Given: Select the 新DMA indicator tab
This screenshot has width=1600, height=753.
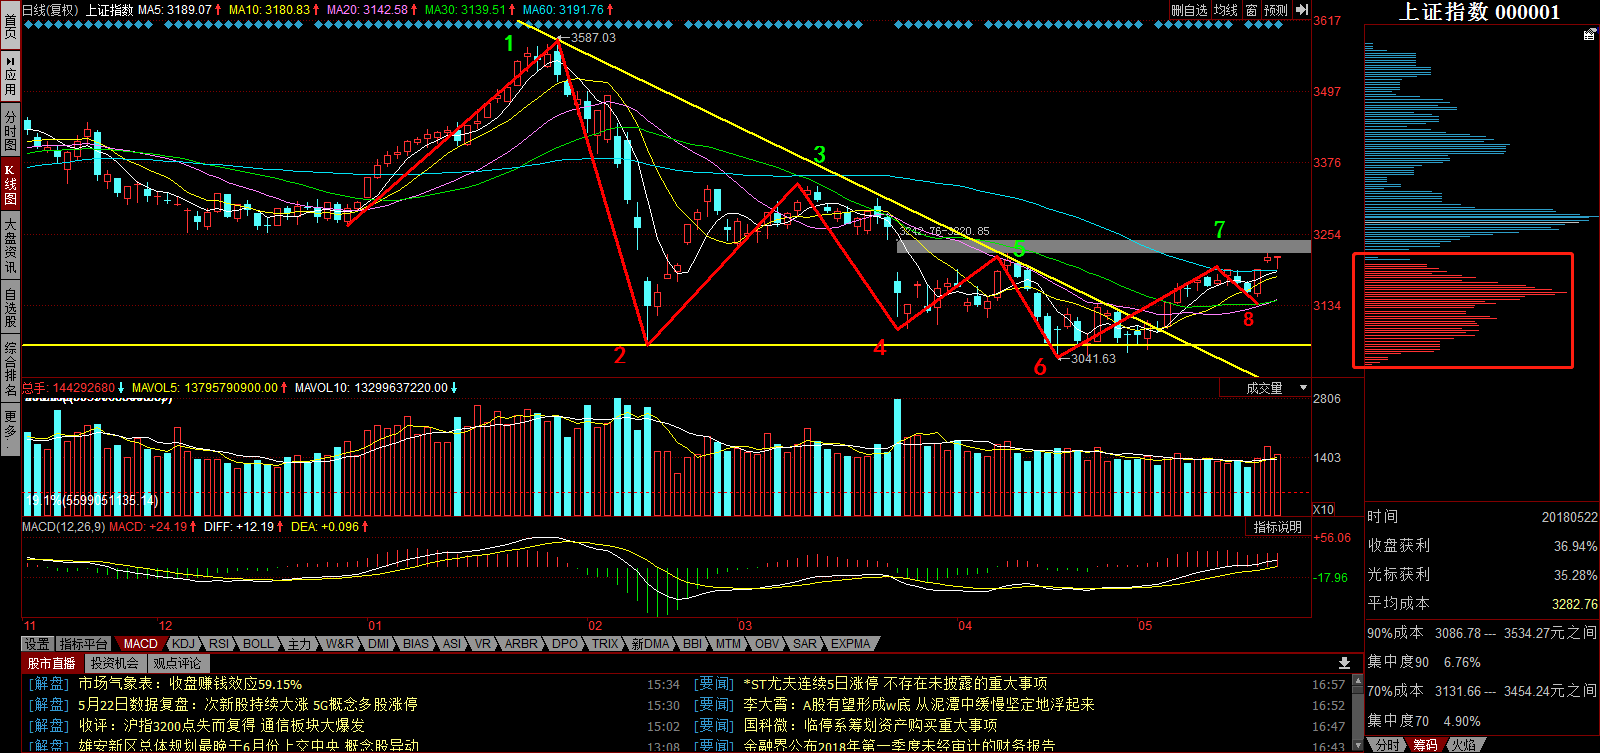Looking at the screenshot, I should [x=650, y=644].
